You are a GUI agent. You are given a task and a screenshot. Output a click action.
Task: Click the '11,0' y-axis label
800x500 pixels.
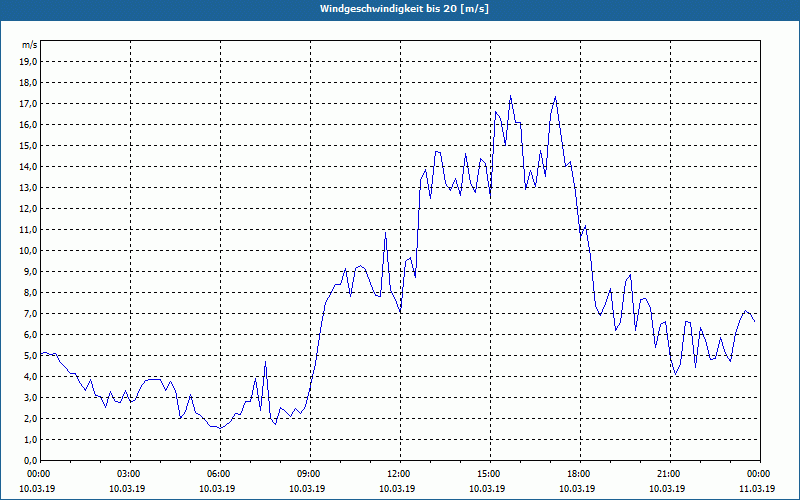click(x=29, y=230)
